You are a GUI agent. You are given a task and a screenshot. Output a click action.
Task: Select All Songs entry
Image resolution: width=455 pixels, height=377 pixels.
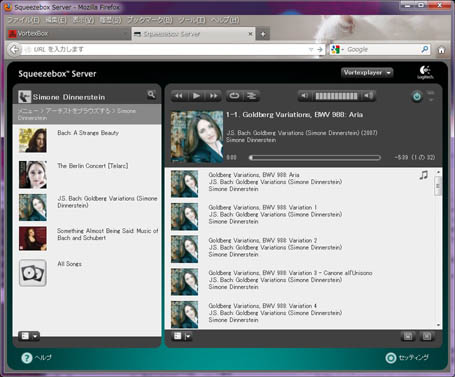[x=69, y=264]
